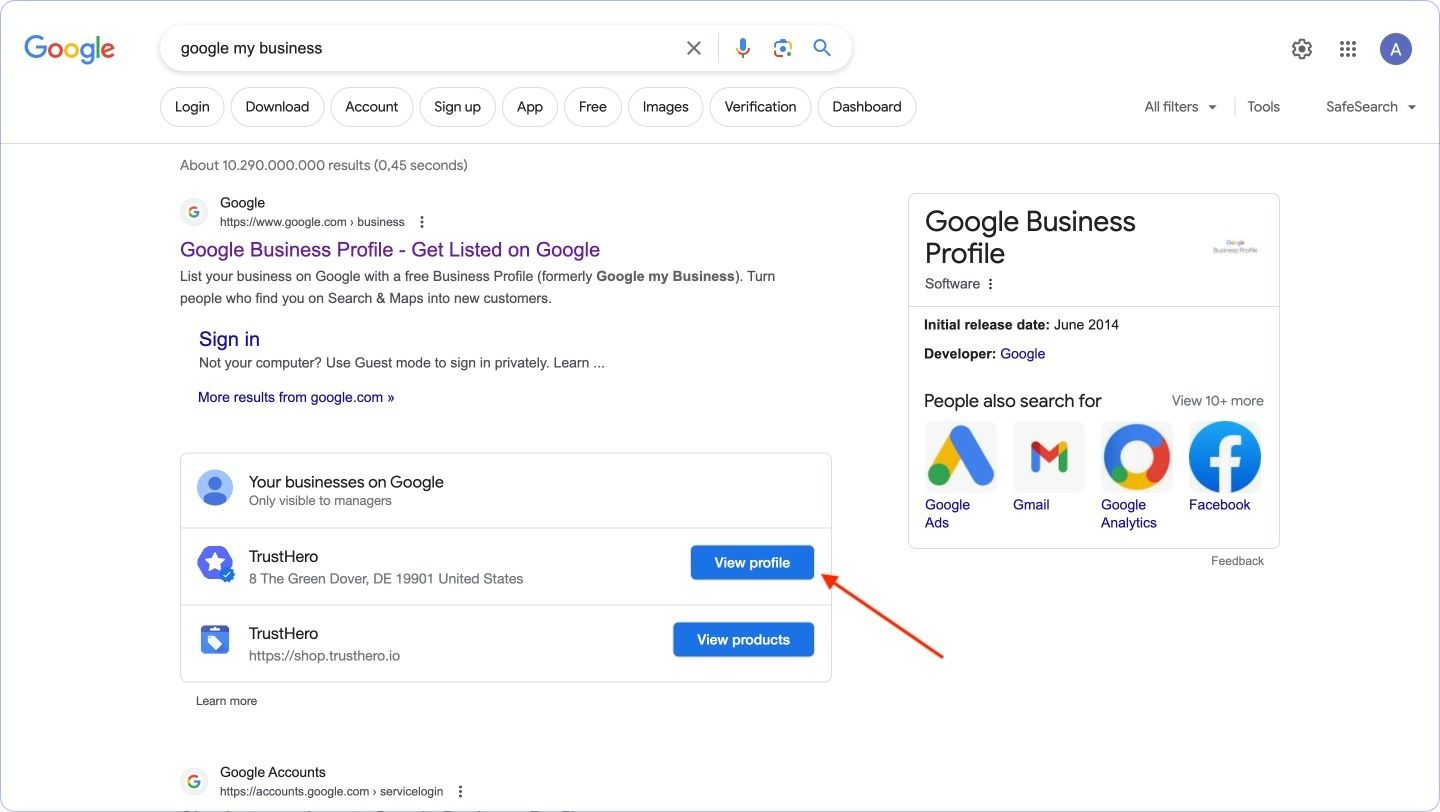
Task: Click the voice search microphone icon
Action: [742, 48]
